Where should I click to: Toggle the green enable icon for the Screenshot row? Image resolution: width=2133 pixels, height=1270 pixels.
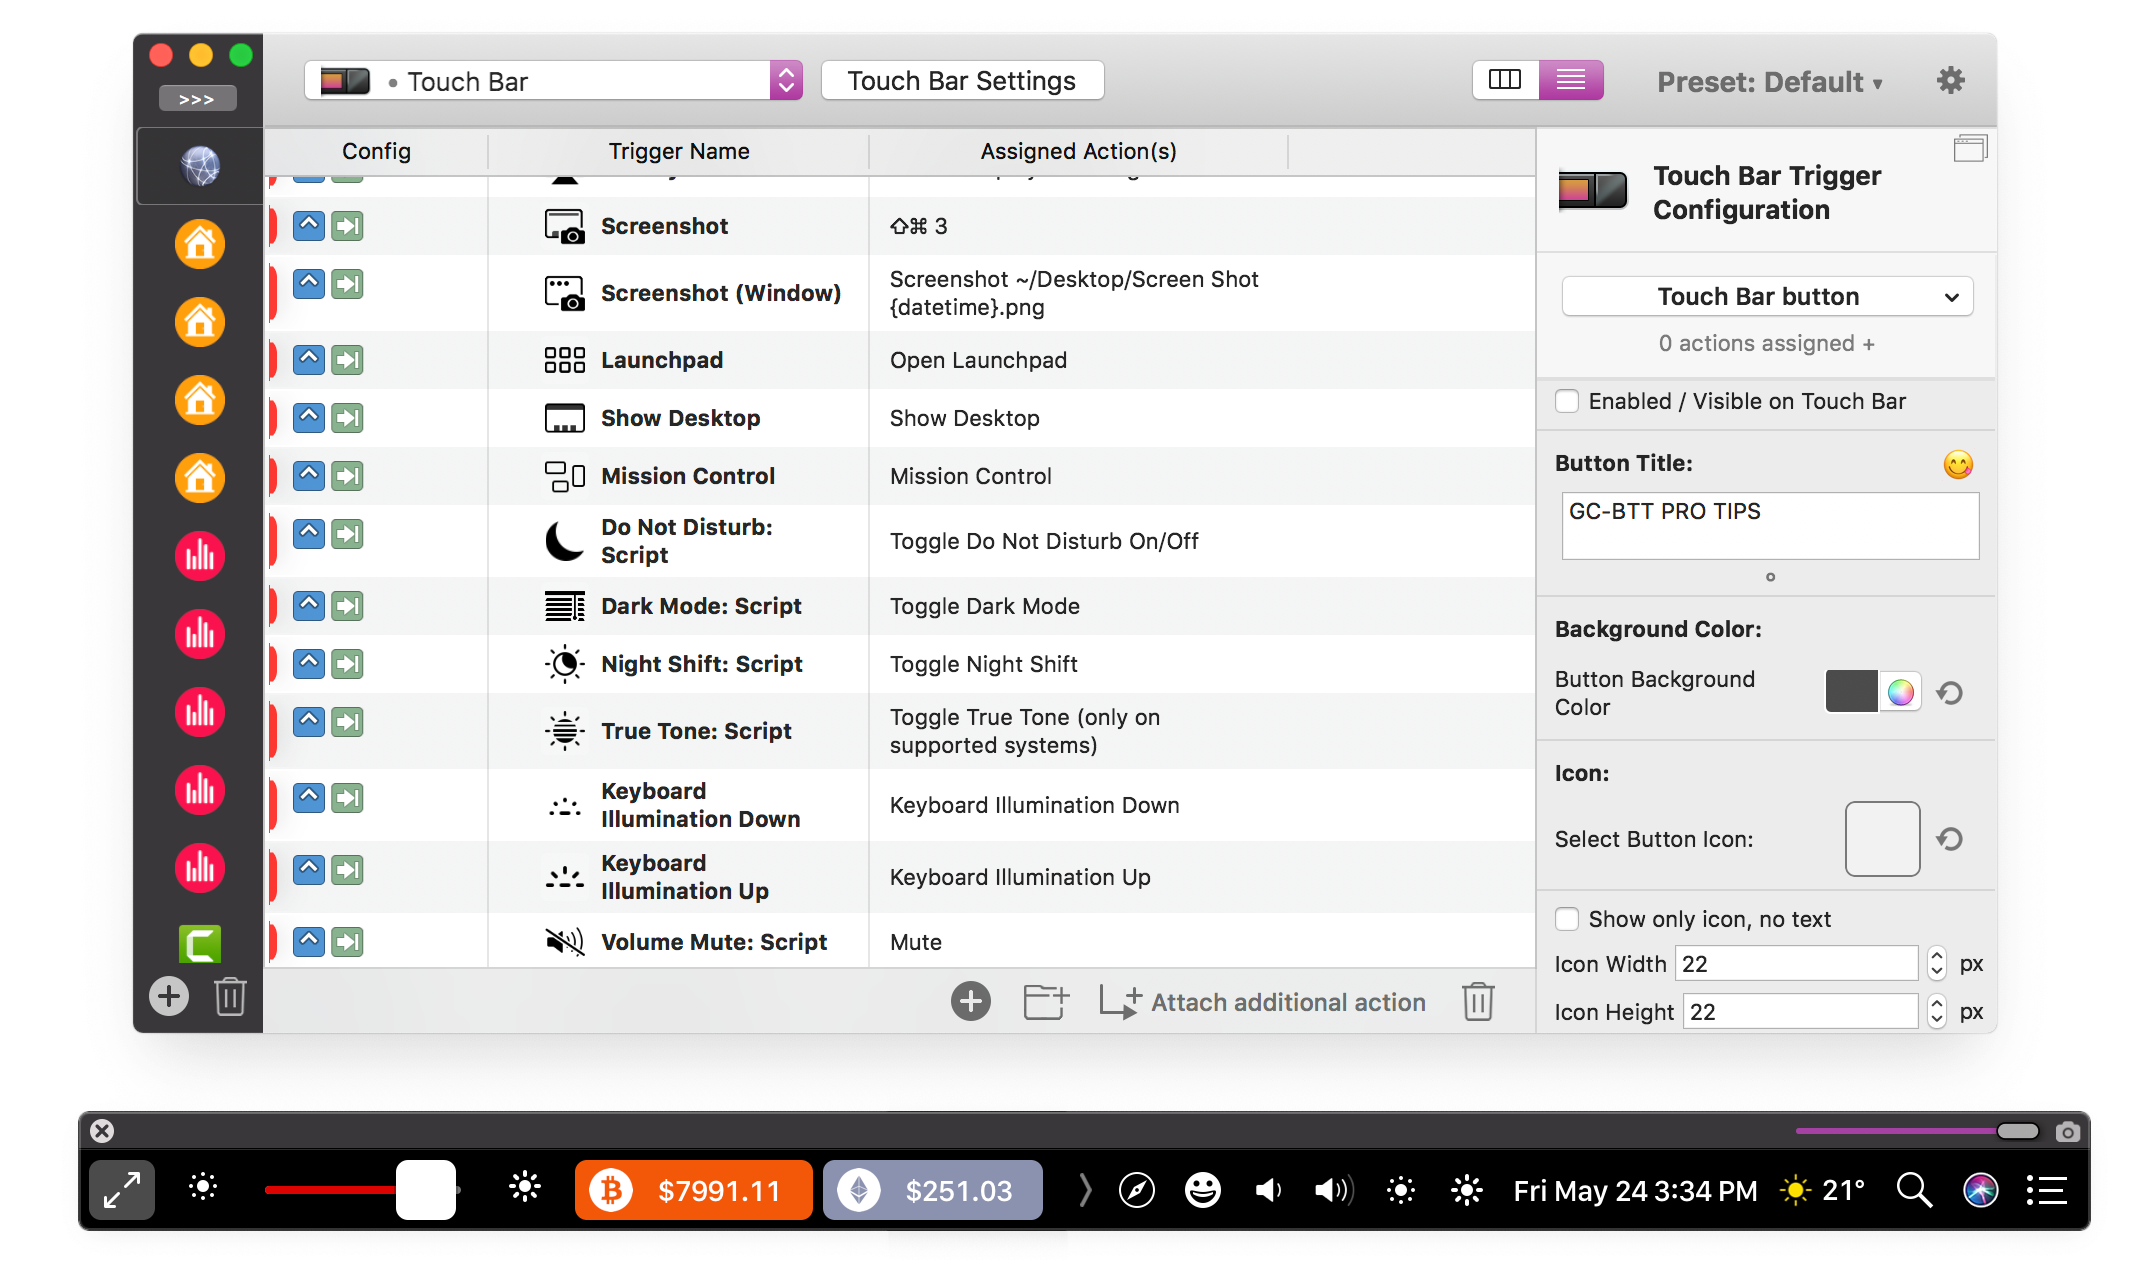[x=347, y=226]
